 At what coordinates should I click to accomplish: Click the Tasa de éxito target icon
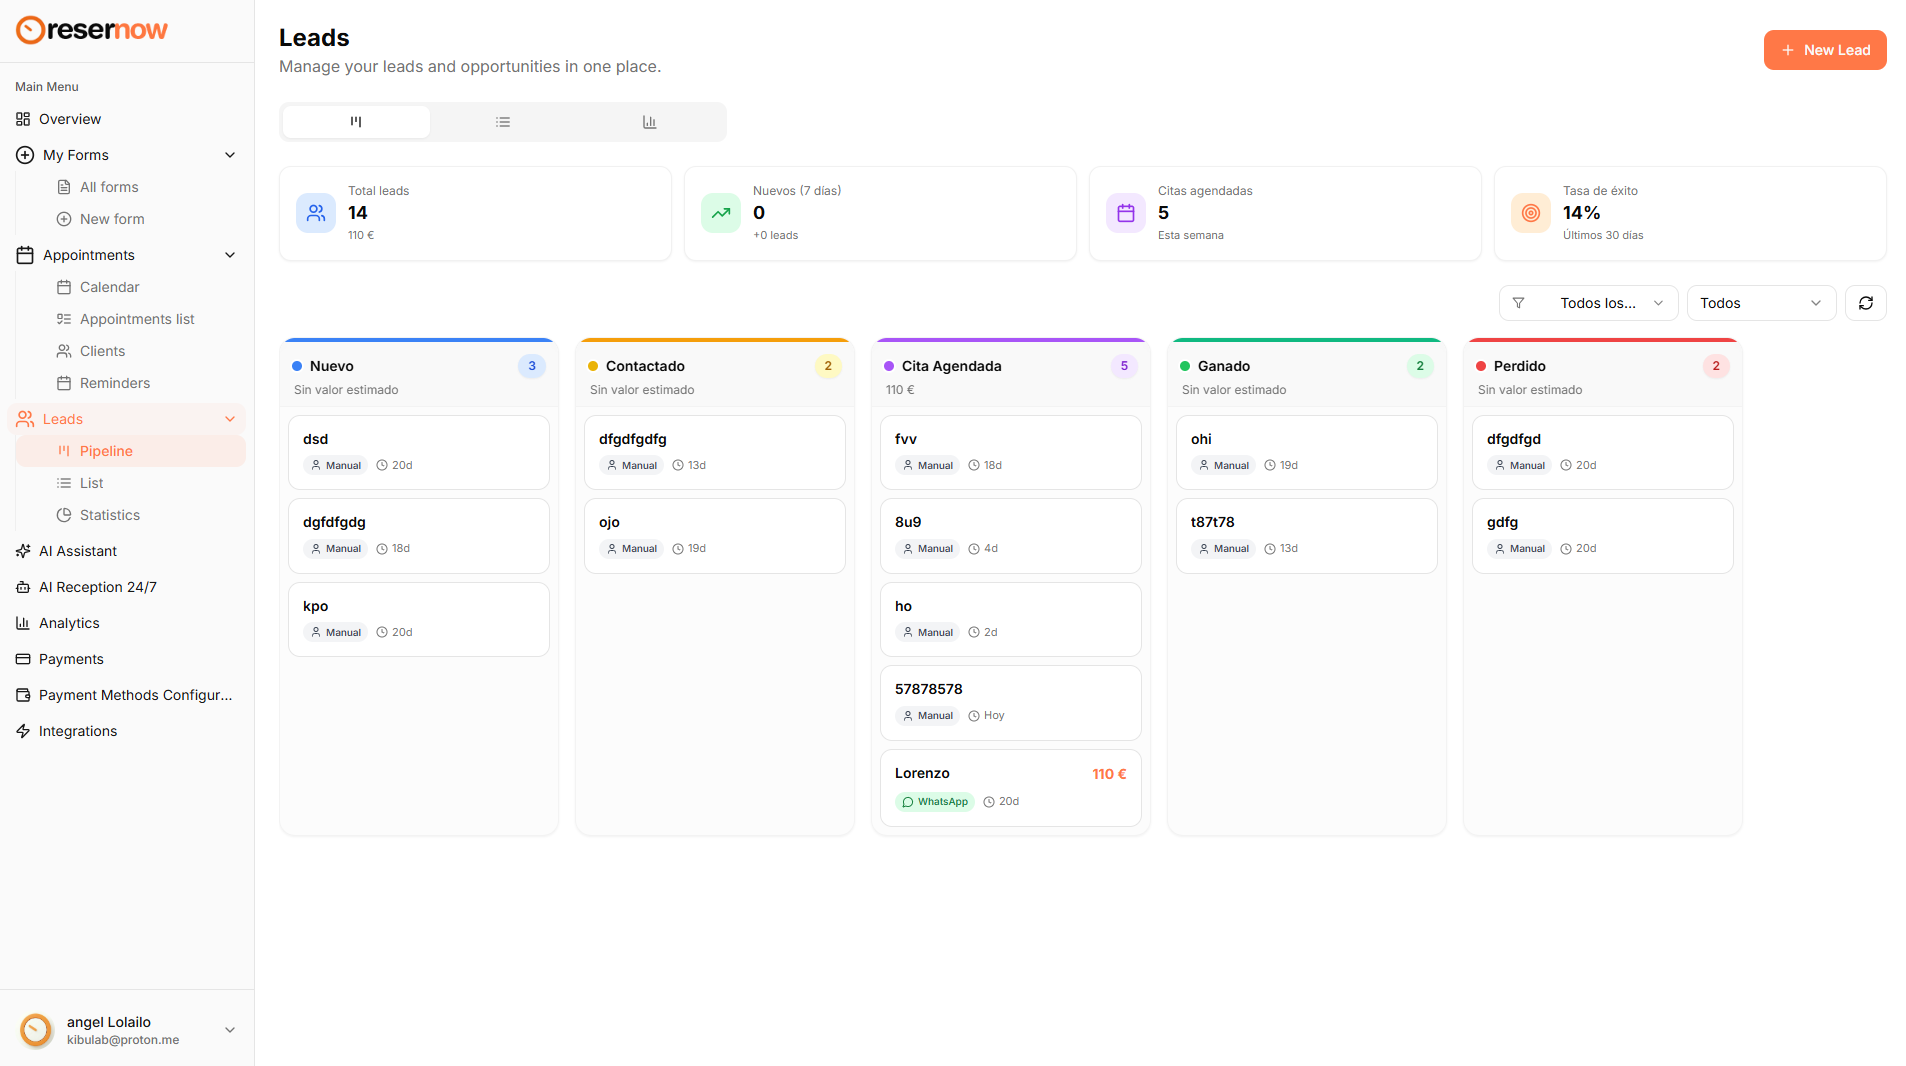[1531, 213]
